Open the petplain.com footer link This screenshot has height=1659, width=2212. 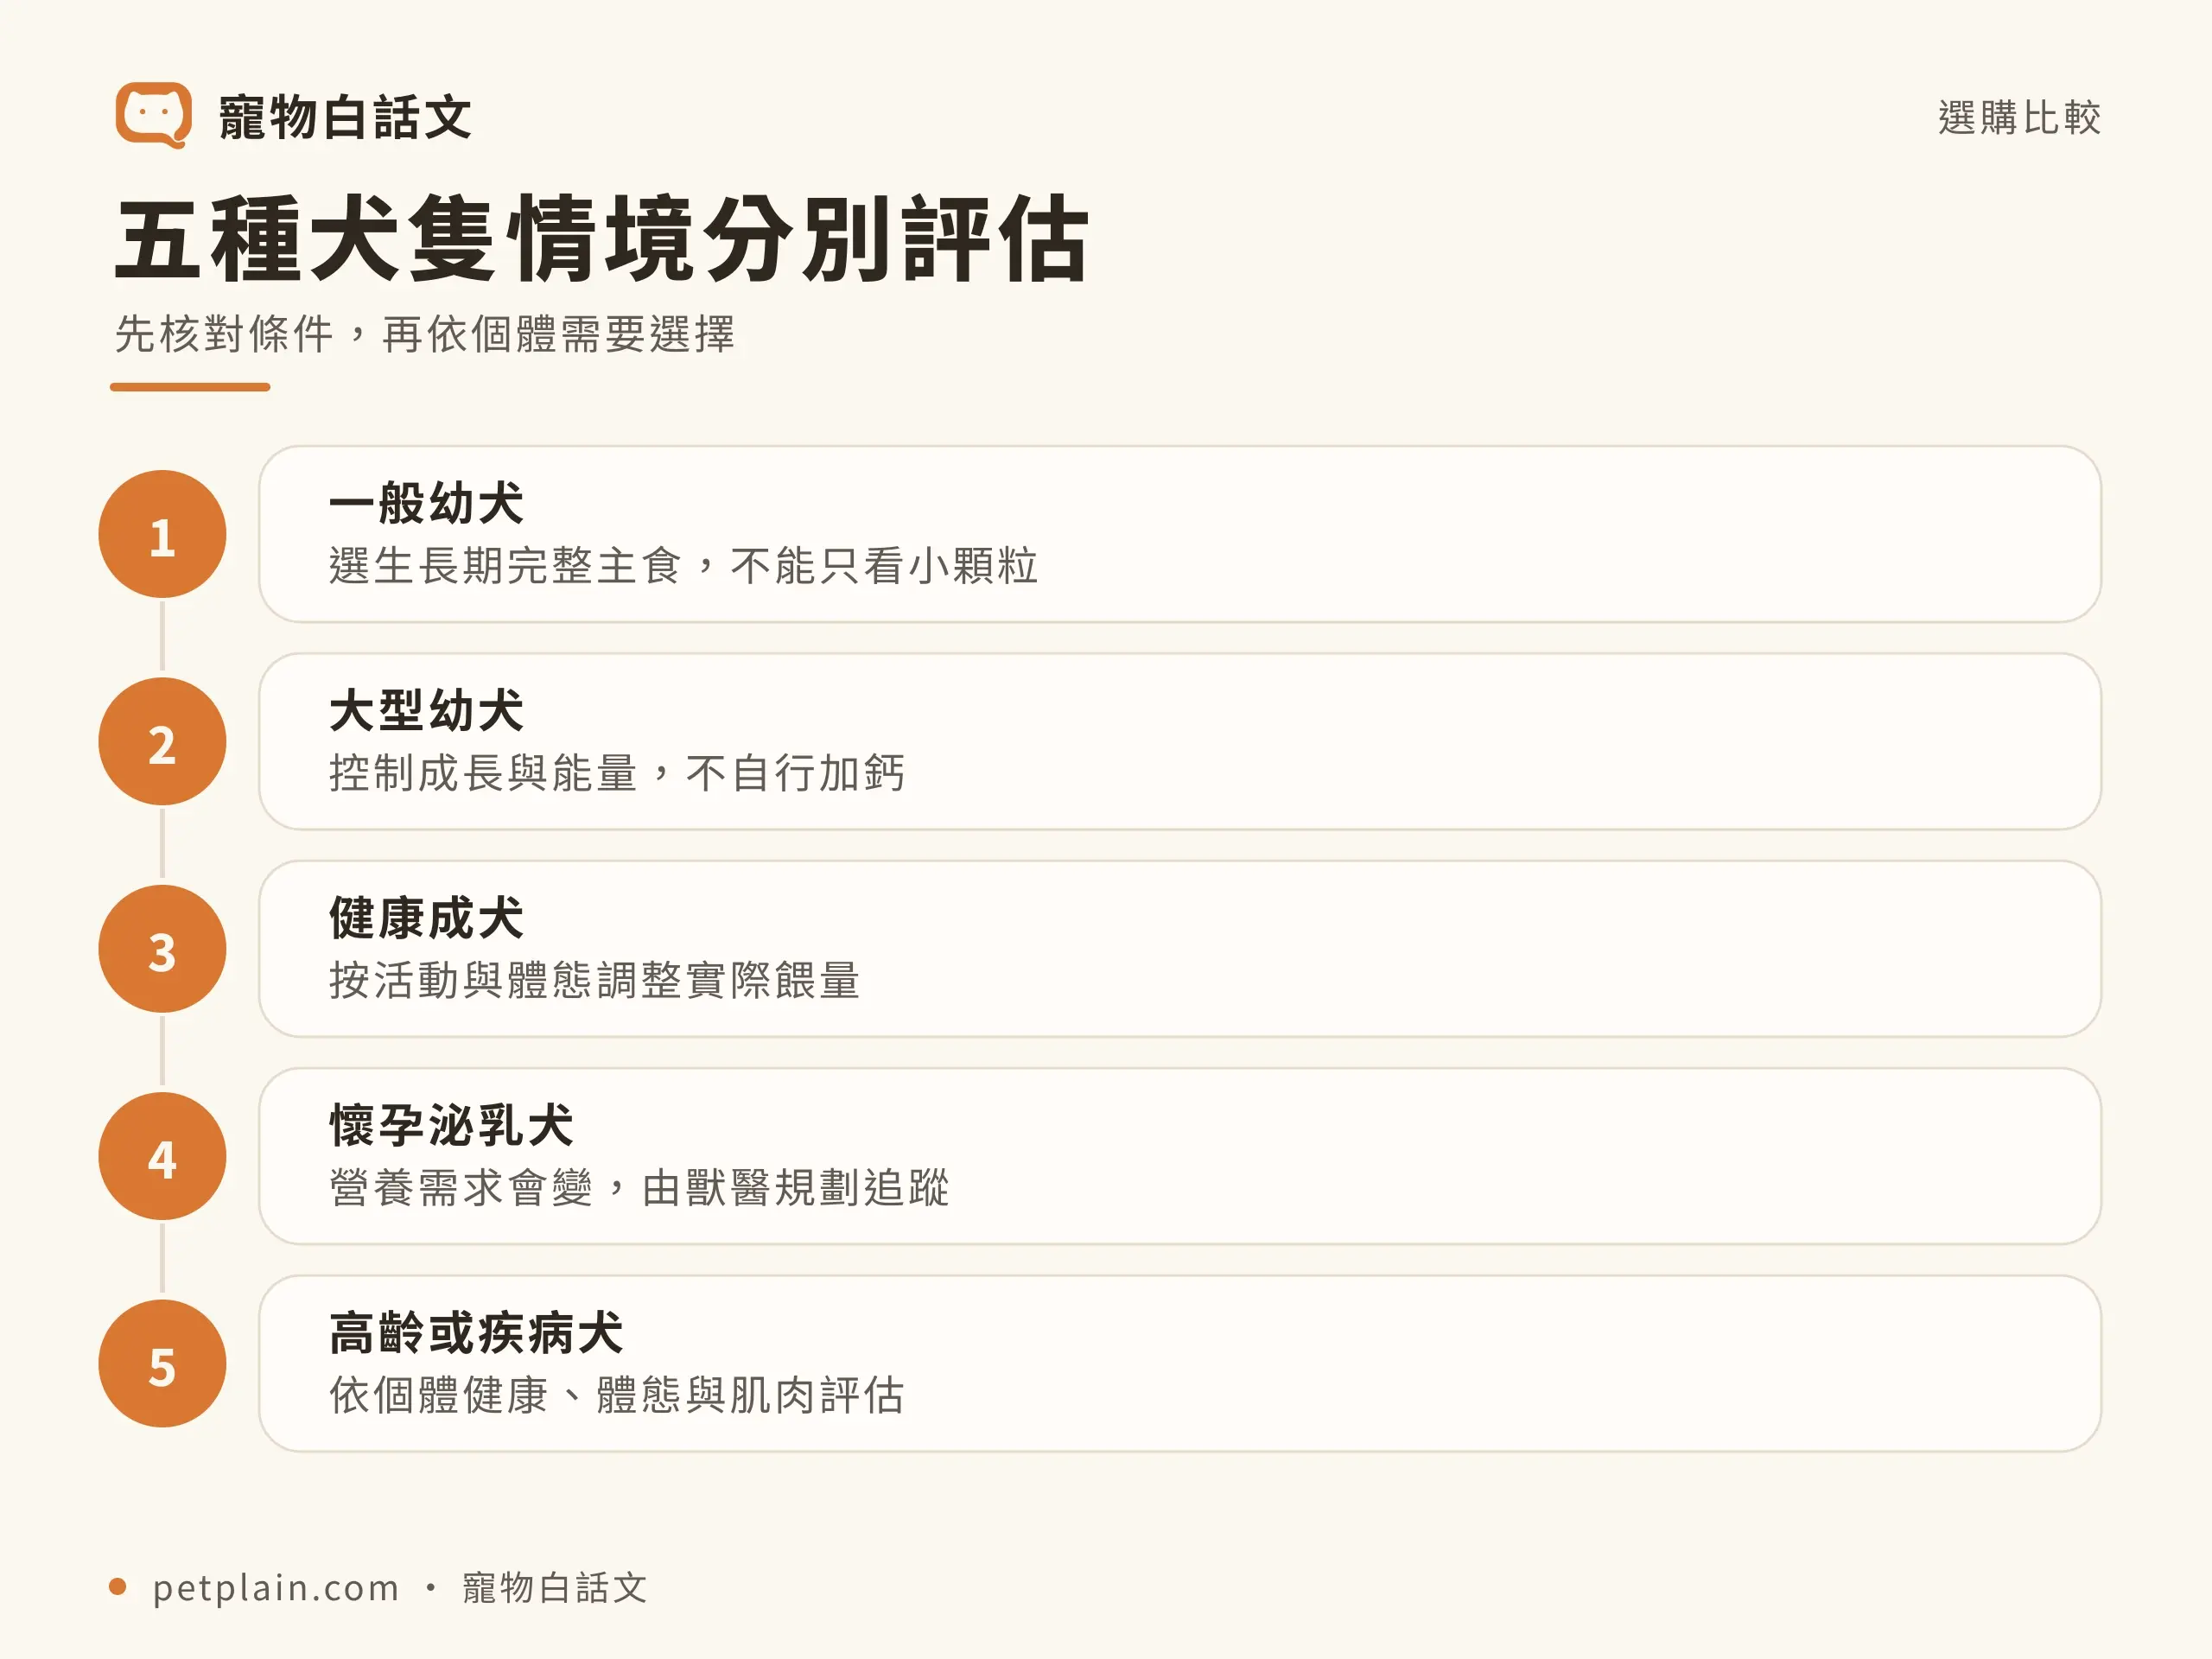(275, 1588)
